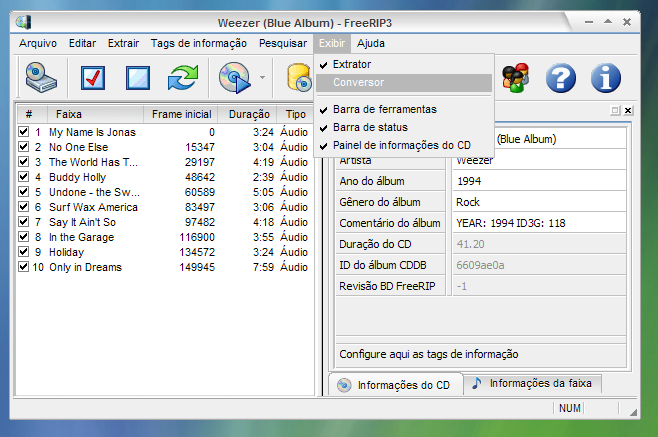Uncheck track 3 The World Has T...
The width and height of the screenshot is (658, 437).
(24, 162)
